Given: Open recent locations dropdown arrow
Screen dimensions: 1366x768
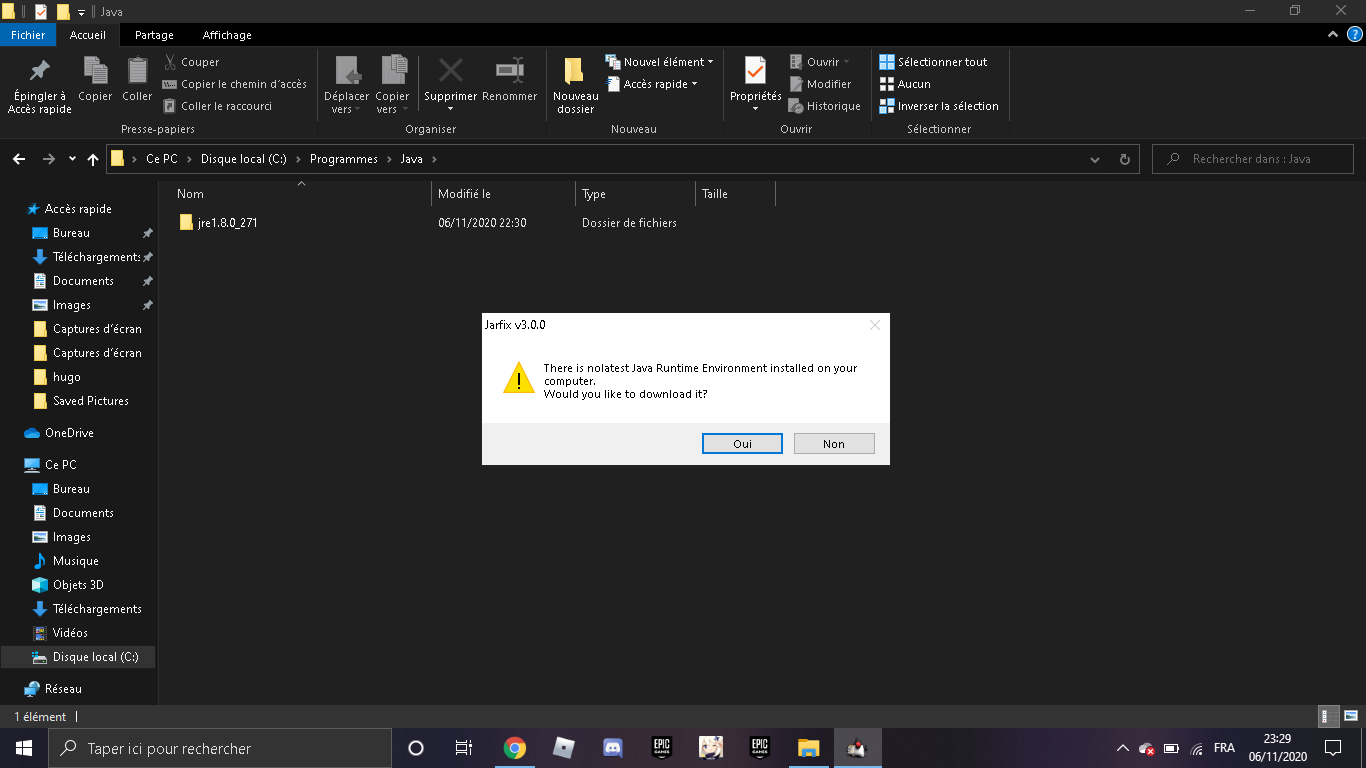Looking at the screenshot, I should 72,159.
